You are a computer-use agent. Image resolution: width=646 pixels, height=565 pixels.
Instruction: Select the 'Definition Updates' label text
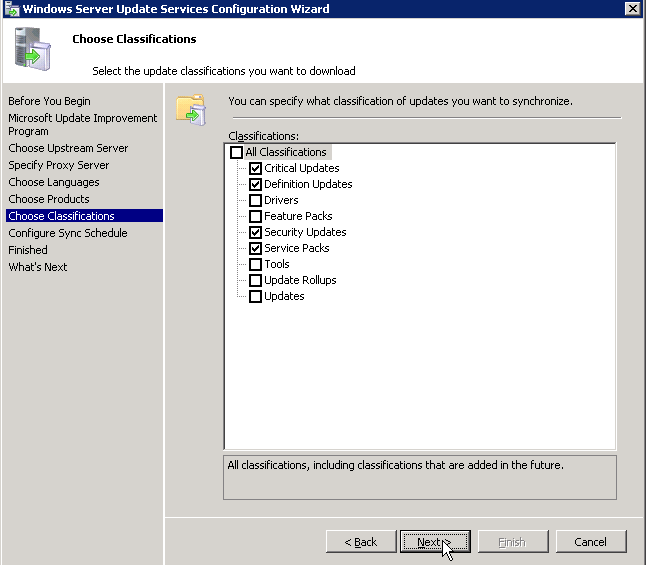click(308, 184)
